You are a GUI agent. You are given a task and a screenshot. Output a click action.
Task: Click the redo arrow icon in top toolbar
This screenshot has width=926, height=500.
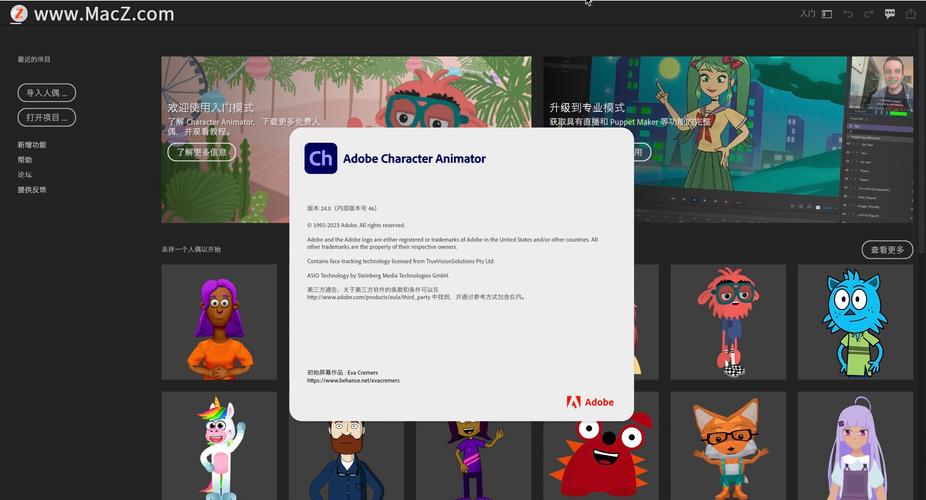coord(869,14)
